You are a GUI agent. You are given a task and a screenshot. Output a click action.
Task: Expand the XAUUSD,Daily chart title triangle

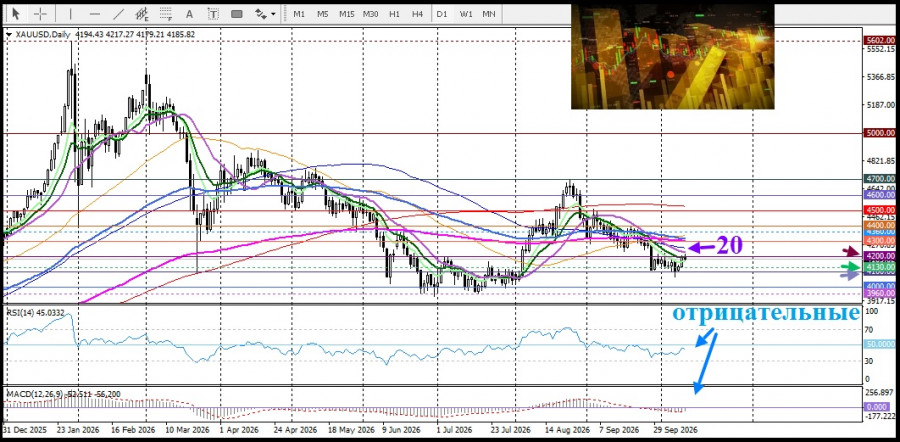point(9,35)
